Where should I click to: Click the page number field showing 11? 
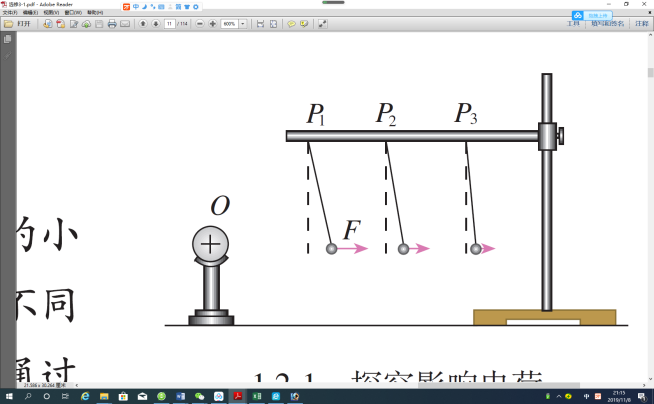169,24
